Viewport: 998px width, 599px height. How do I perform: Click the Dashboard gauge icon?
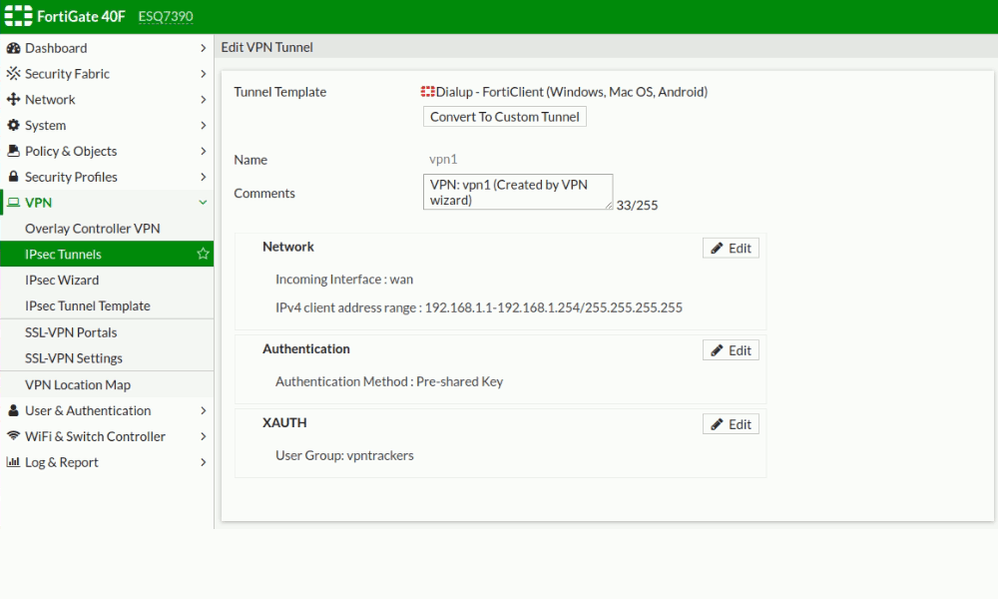pyautogui.click(x=13, y=48)
